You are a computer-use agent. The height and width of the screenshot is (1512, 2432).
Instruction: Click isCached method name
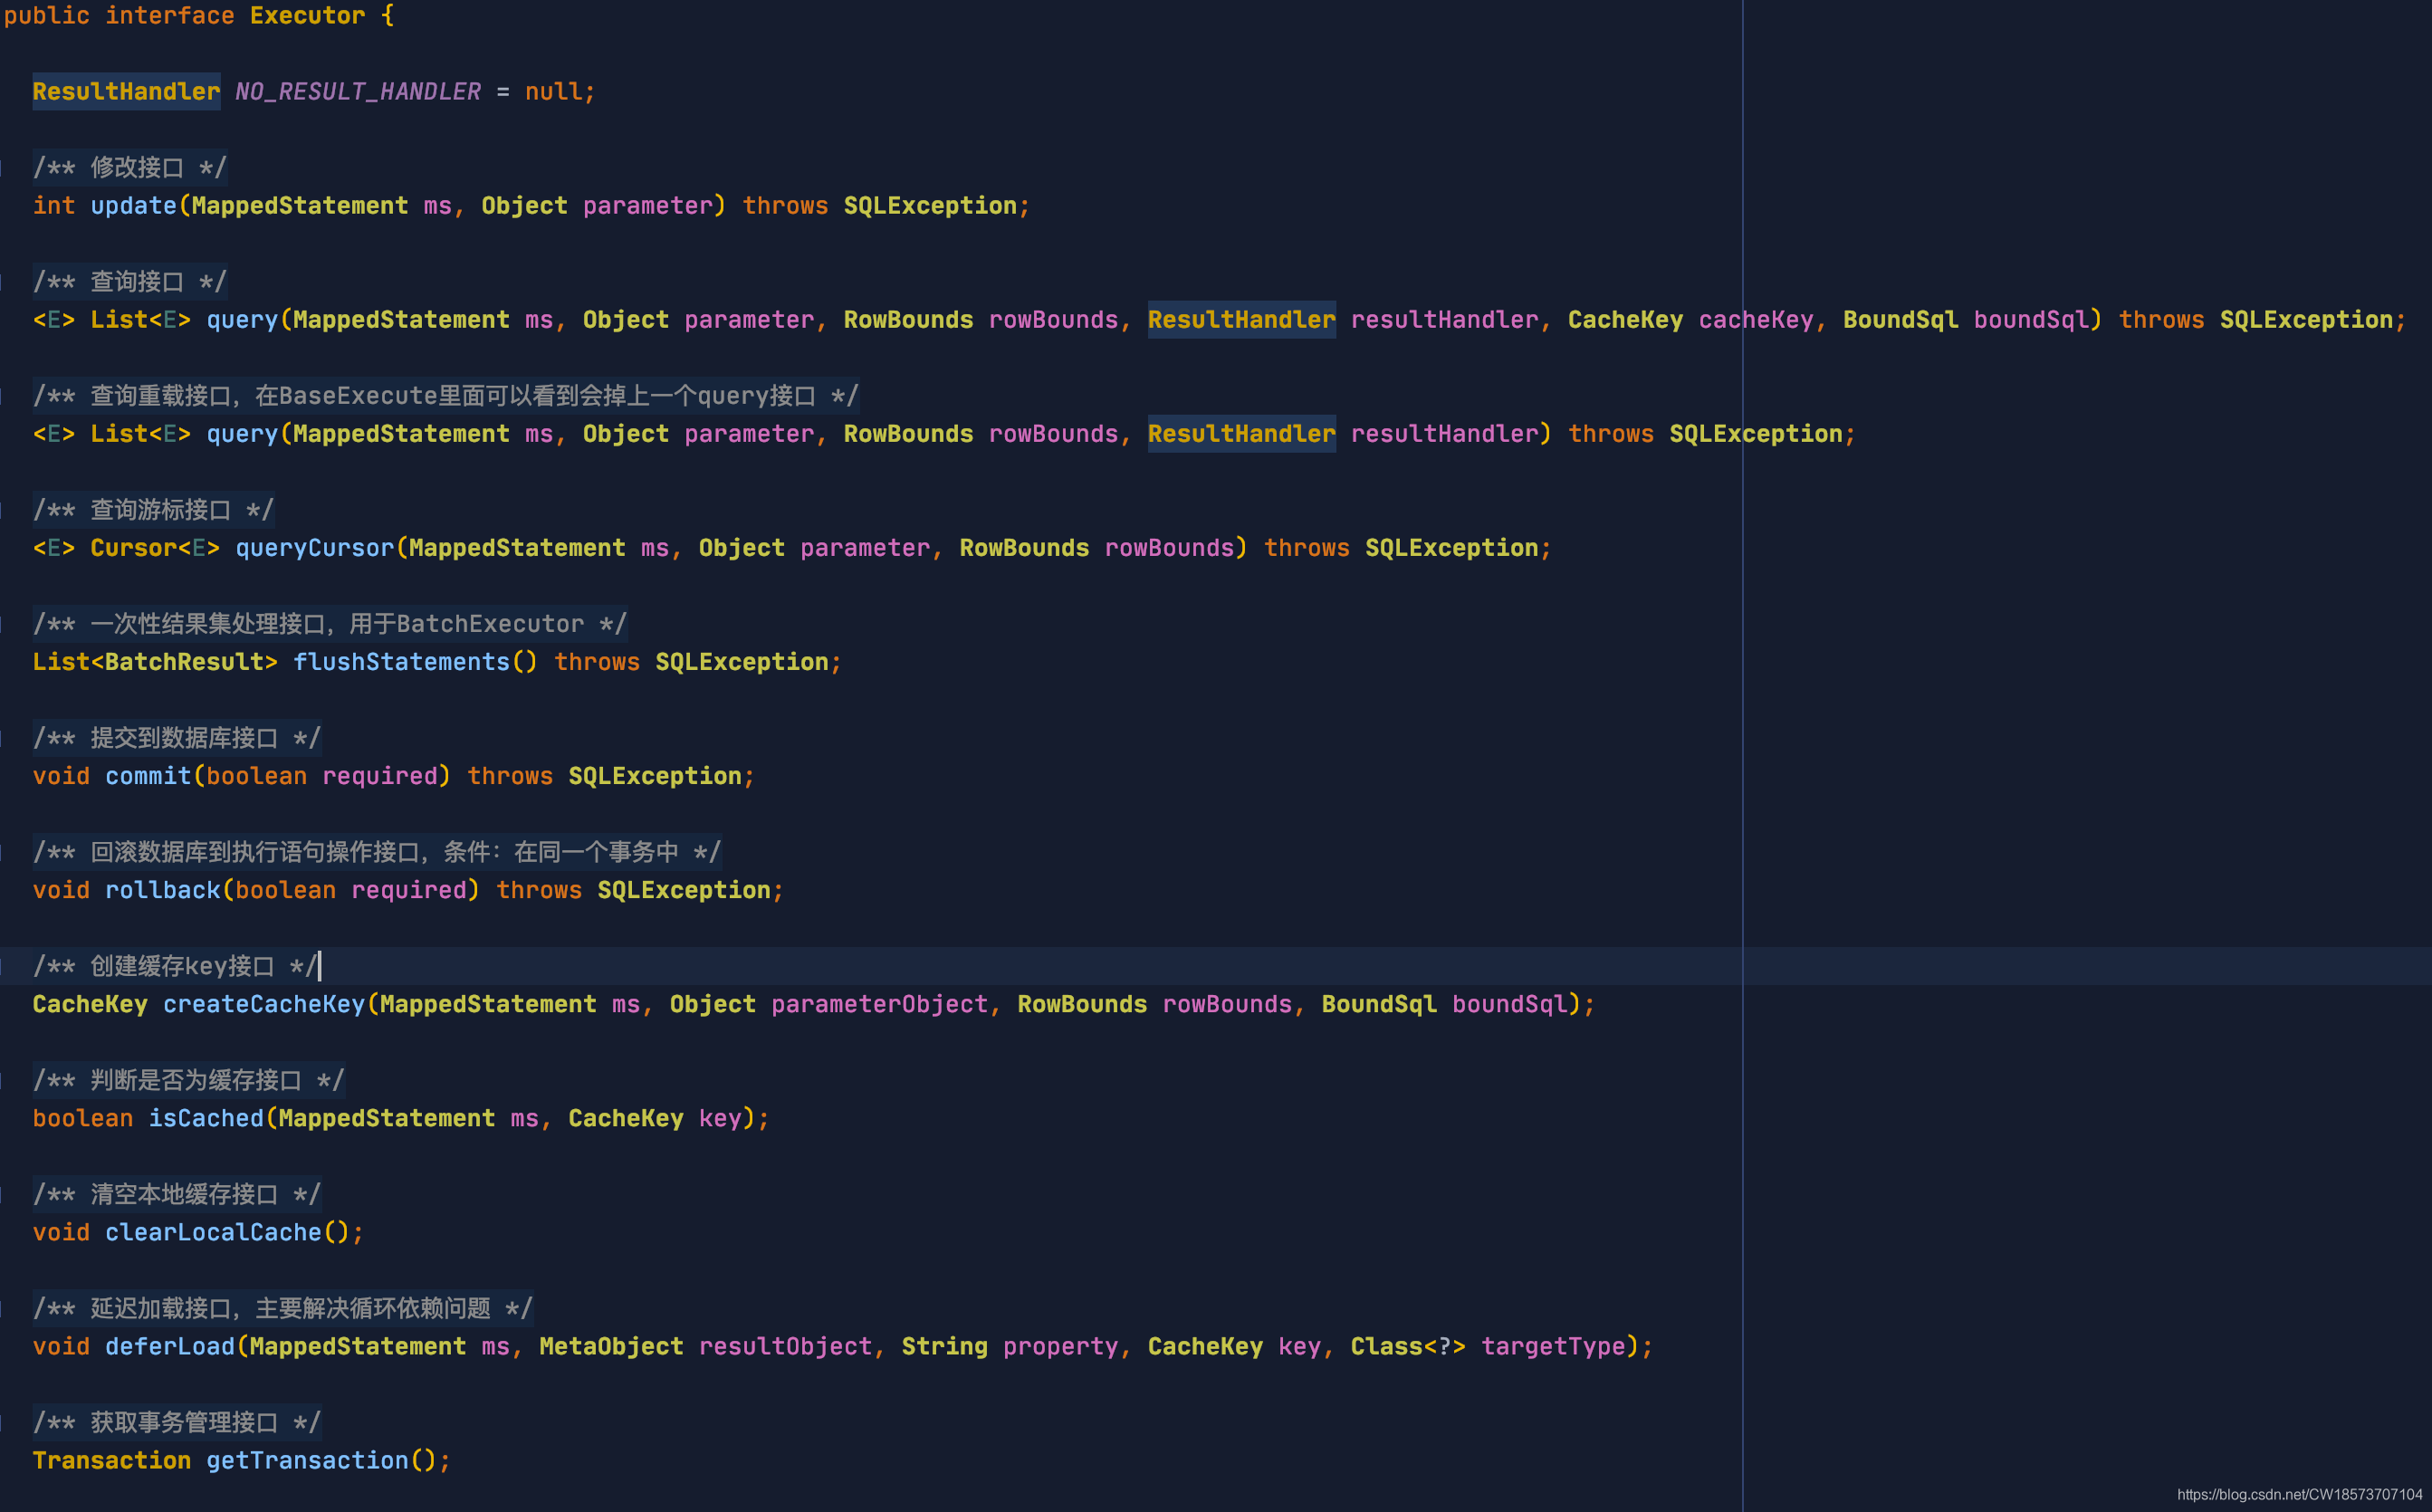click(206, 1118)
